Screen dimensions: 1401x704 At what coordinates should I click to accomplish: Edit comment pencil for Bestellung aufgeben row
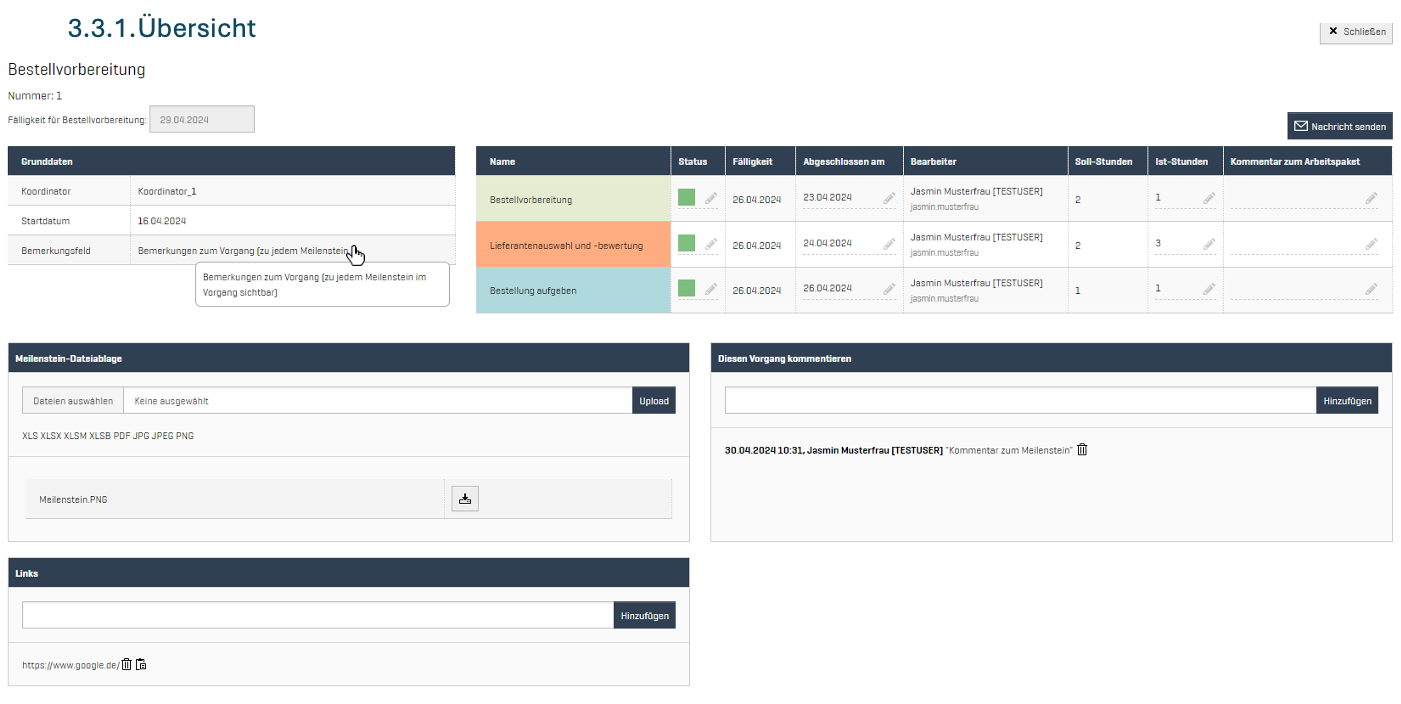(x=1371, y=289)
